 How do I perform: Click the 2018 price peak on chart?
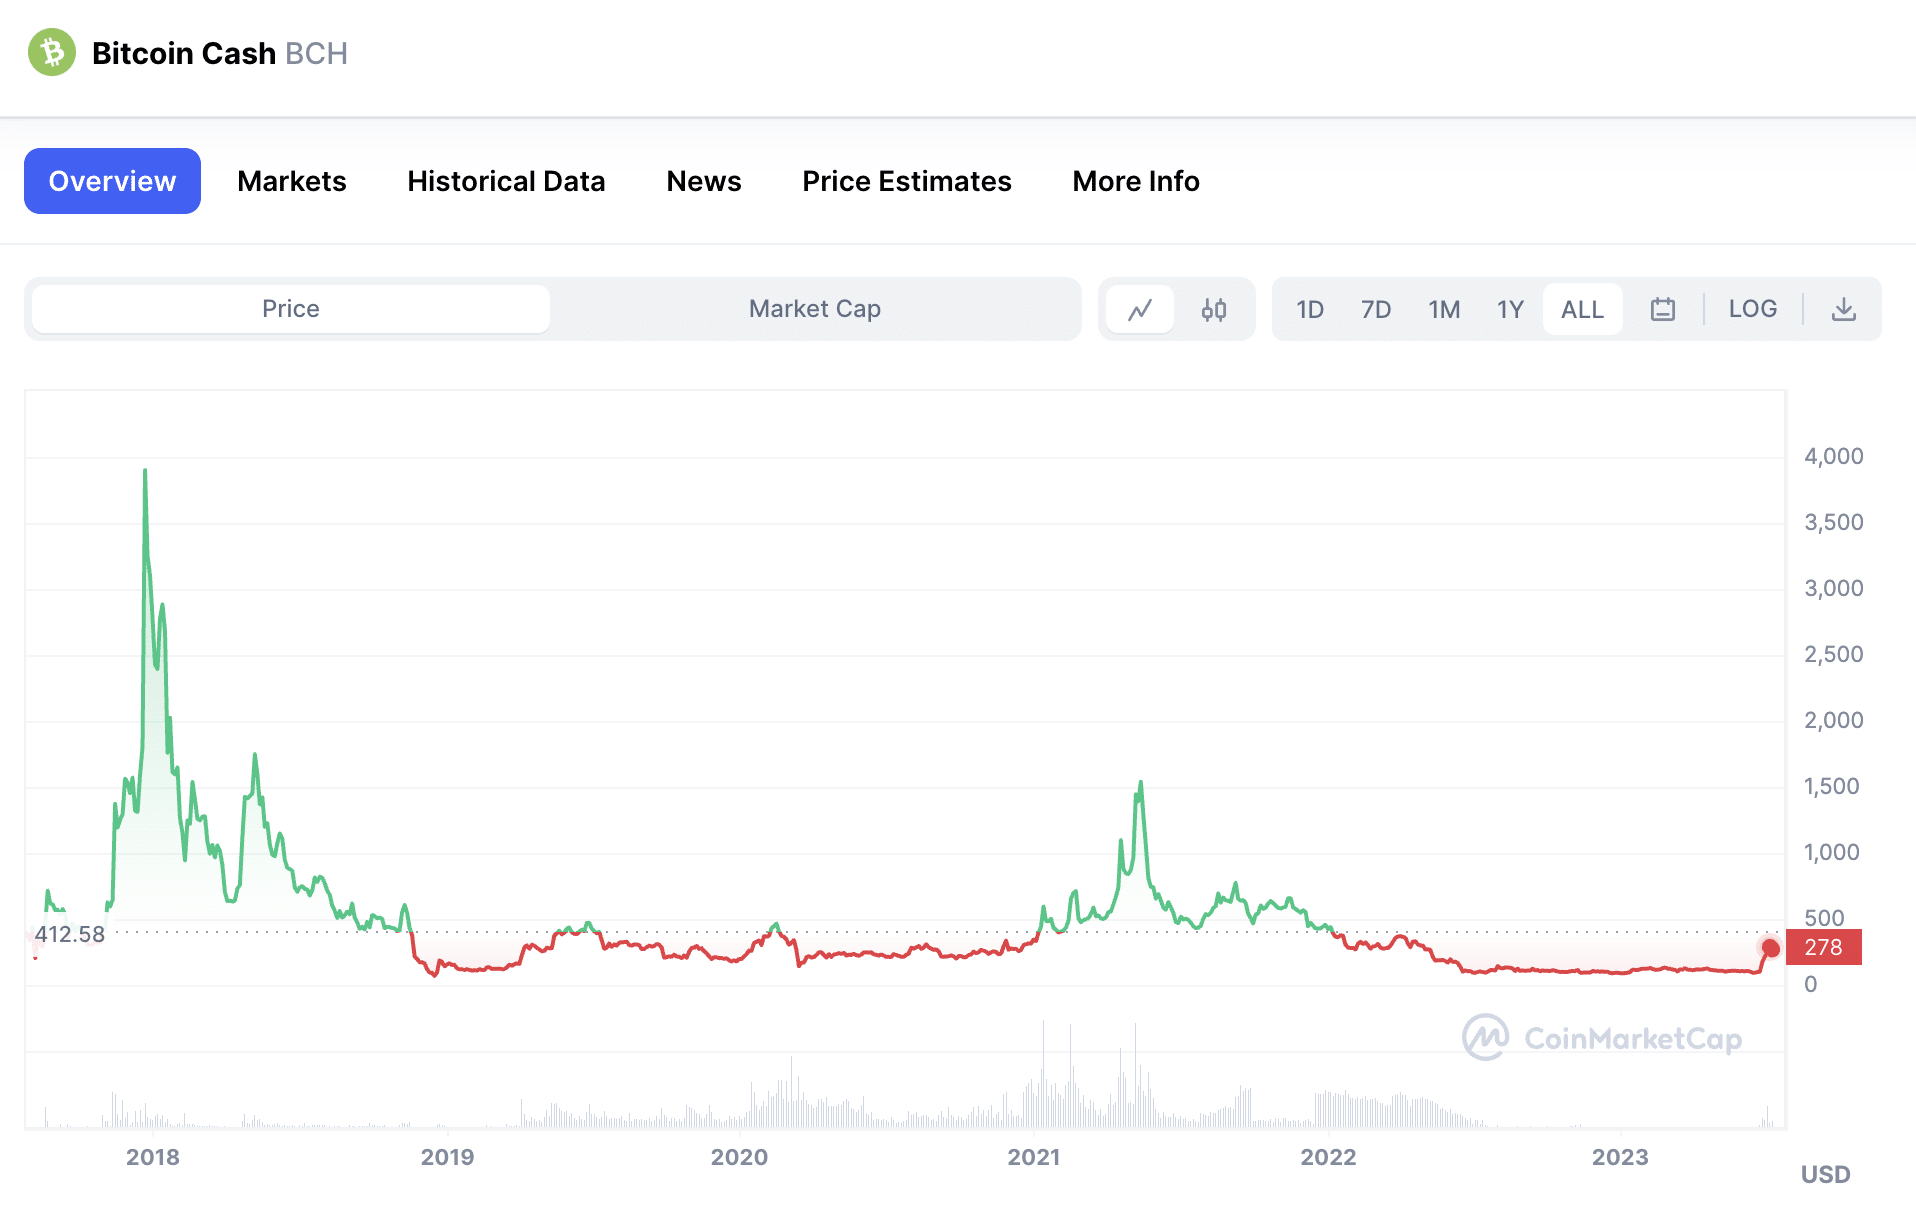pos(145,470)
